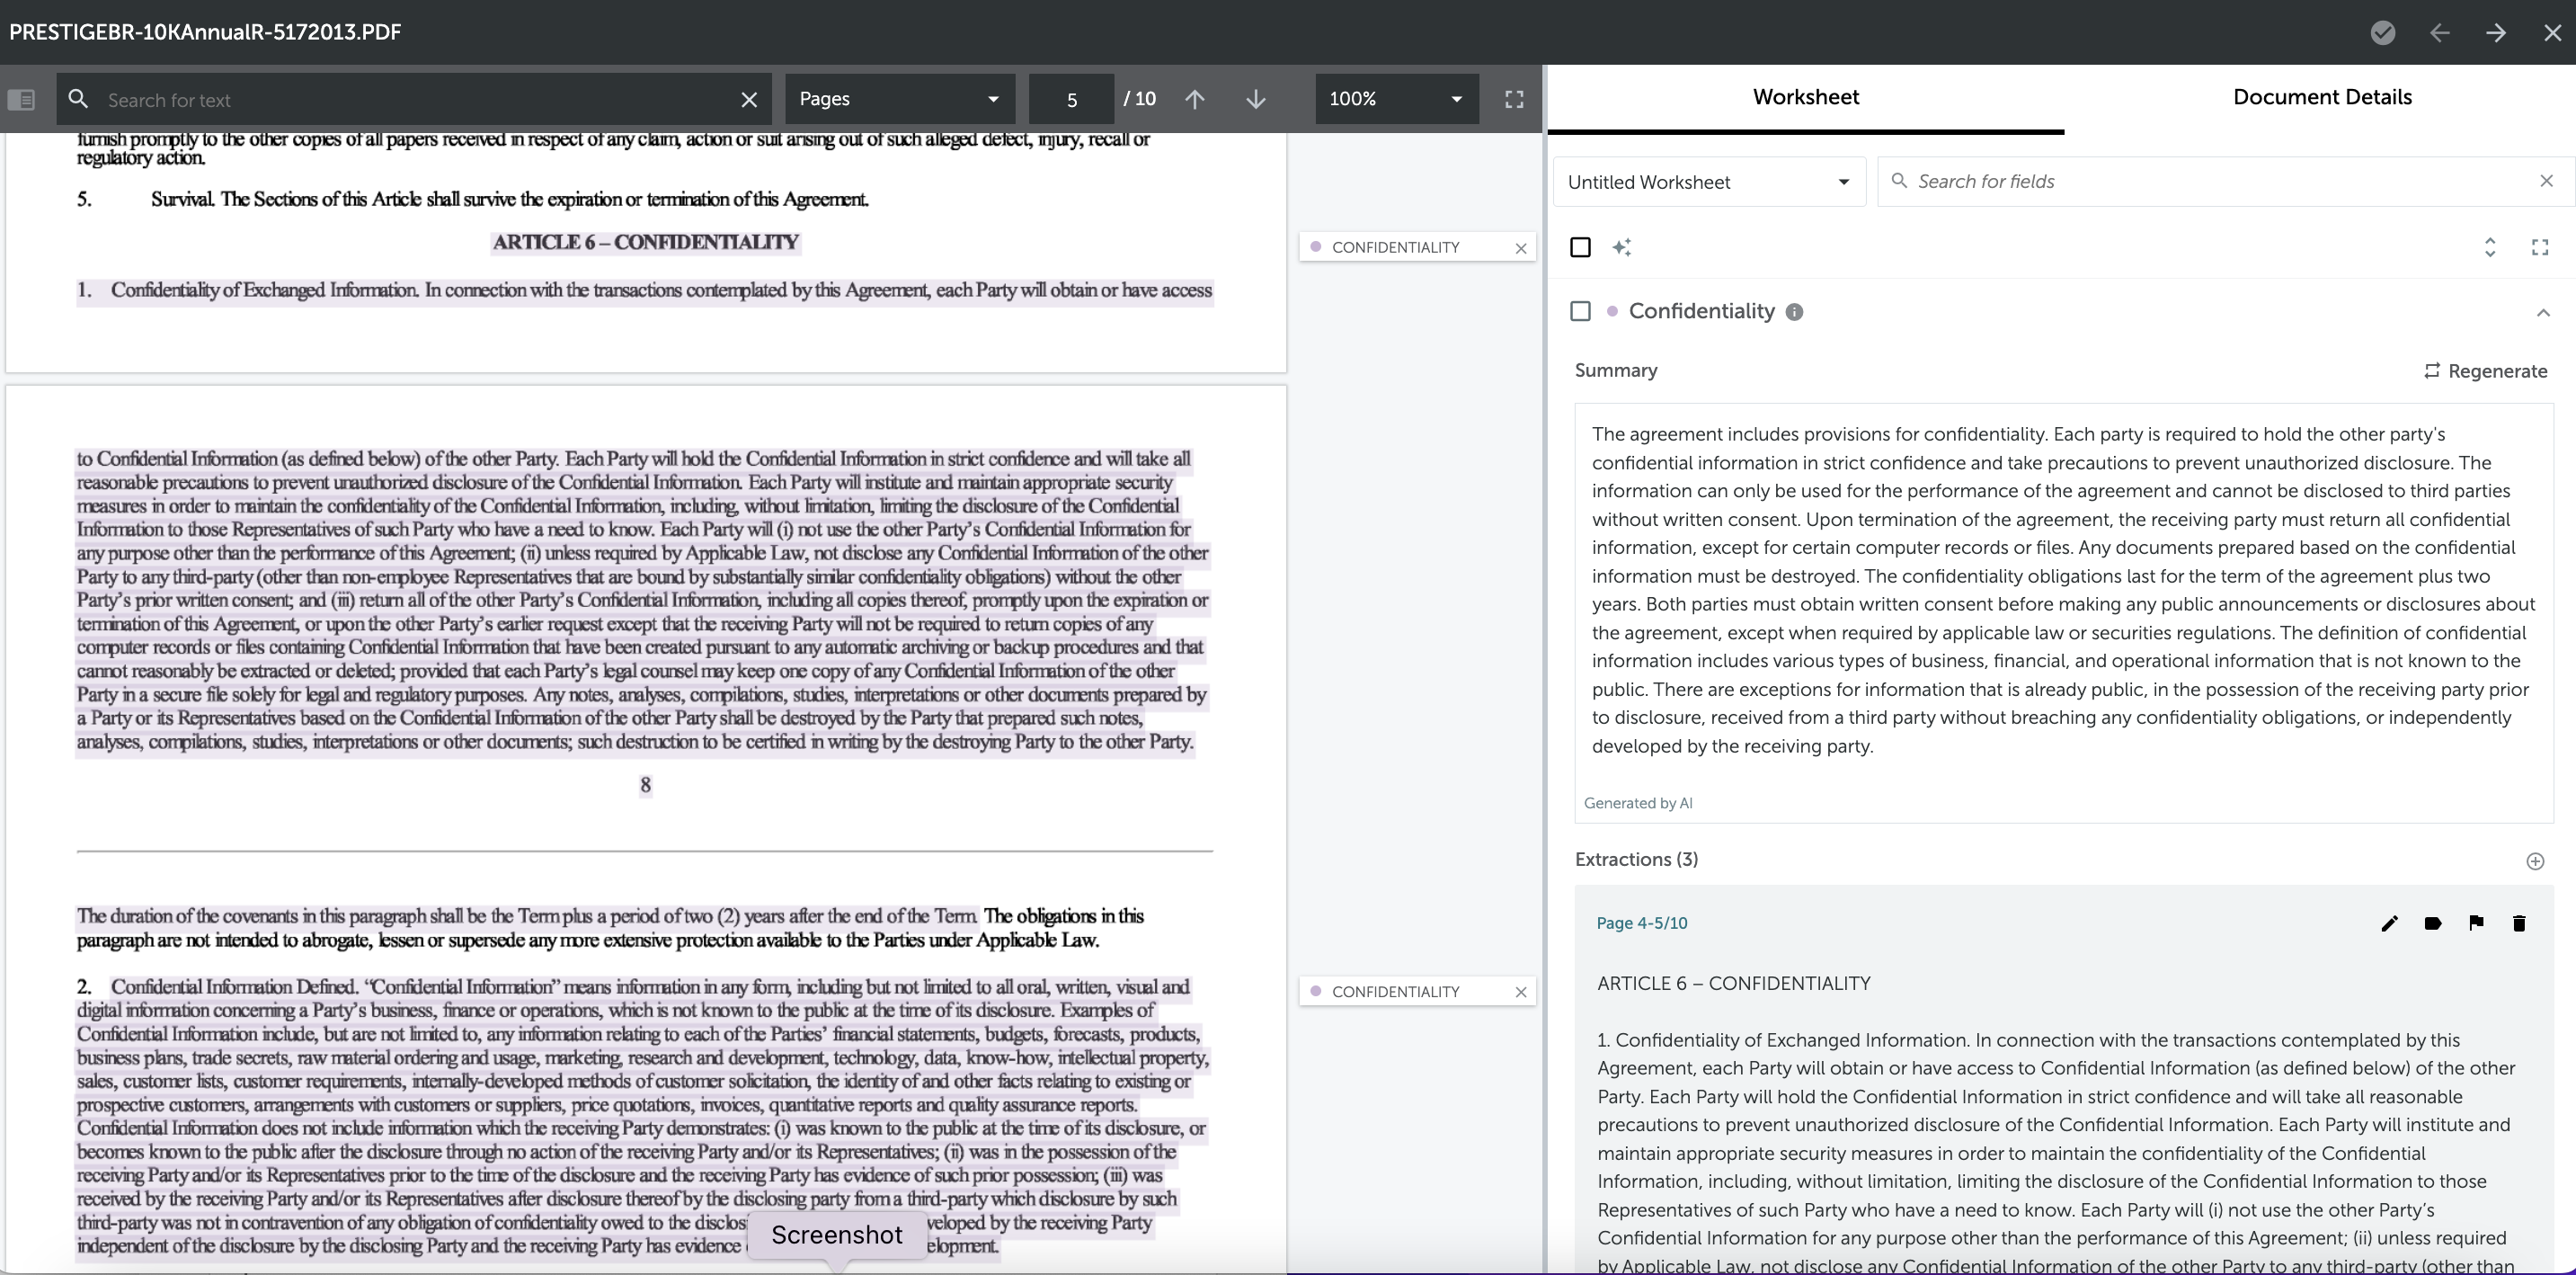Clear the PDF text search field

(749, 99)
